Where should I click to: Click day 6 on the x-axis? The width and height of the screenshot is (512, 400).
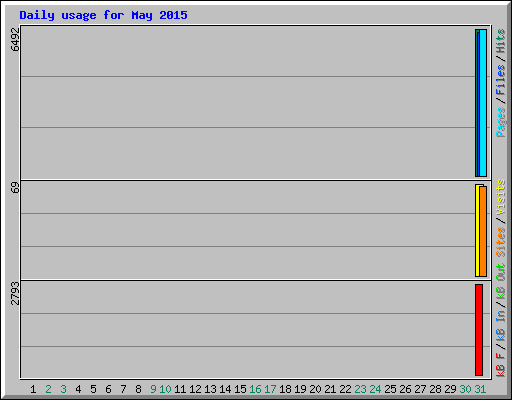tap(108, 389)
